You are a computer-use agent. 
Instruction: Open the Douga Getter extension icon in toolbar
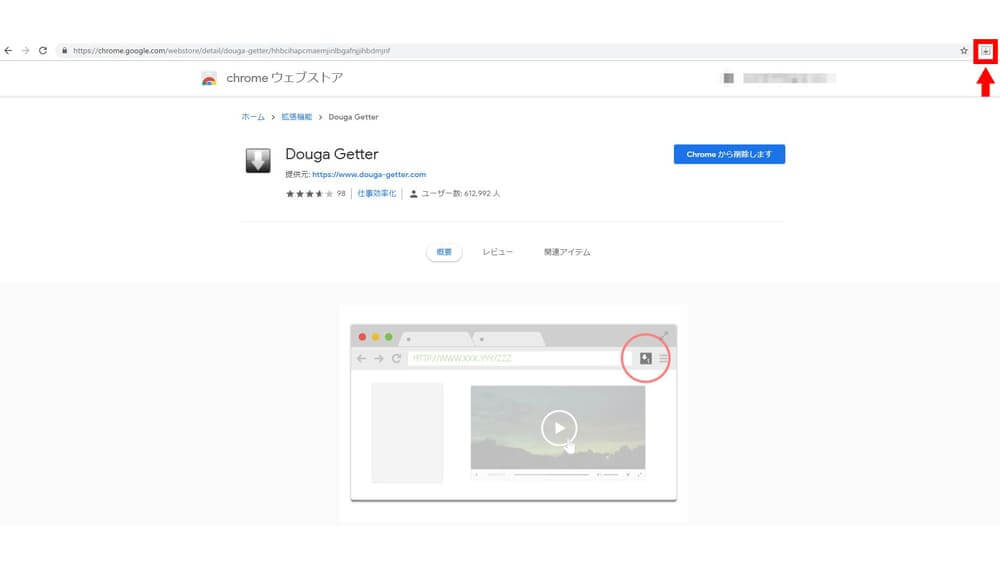(985, 51)
